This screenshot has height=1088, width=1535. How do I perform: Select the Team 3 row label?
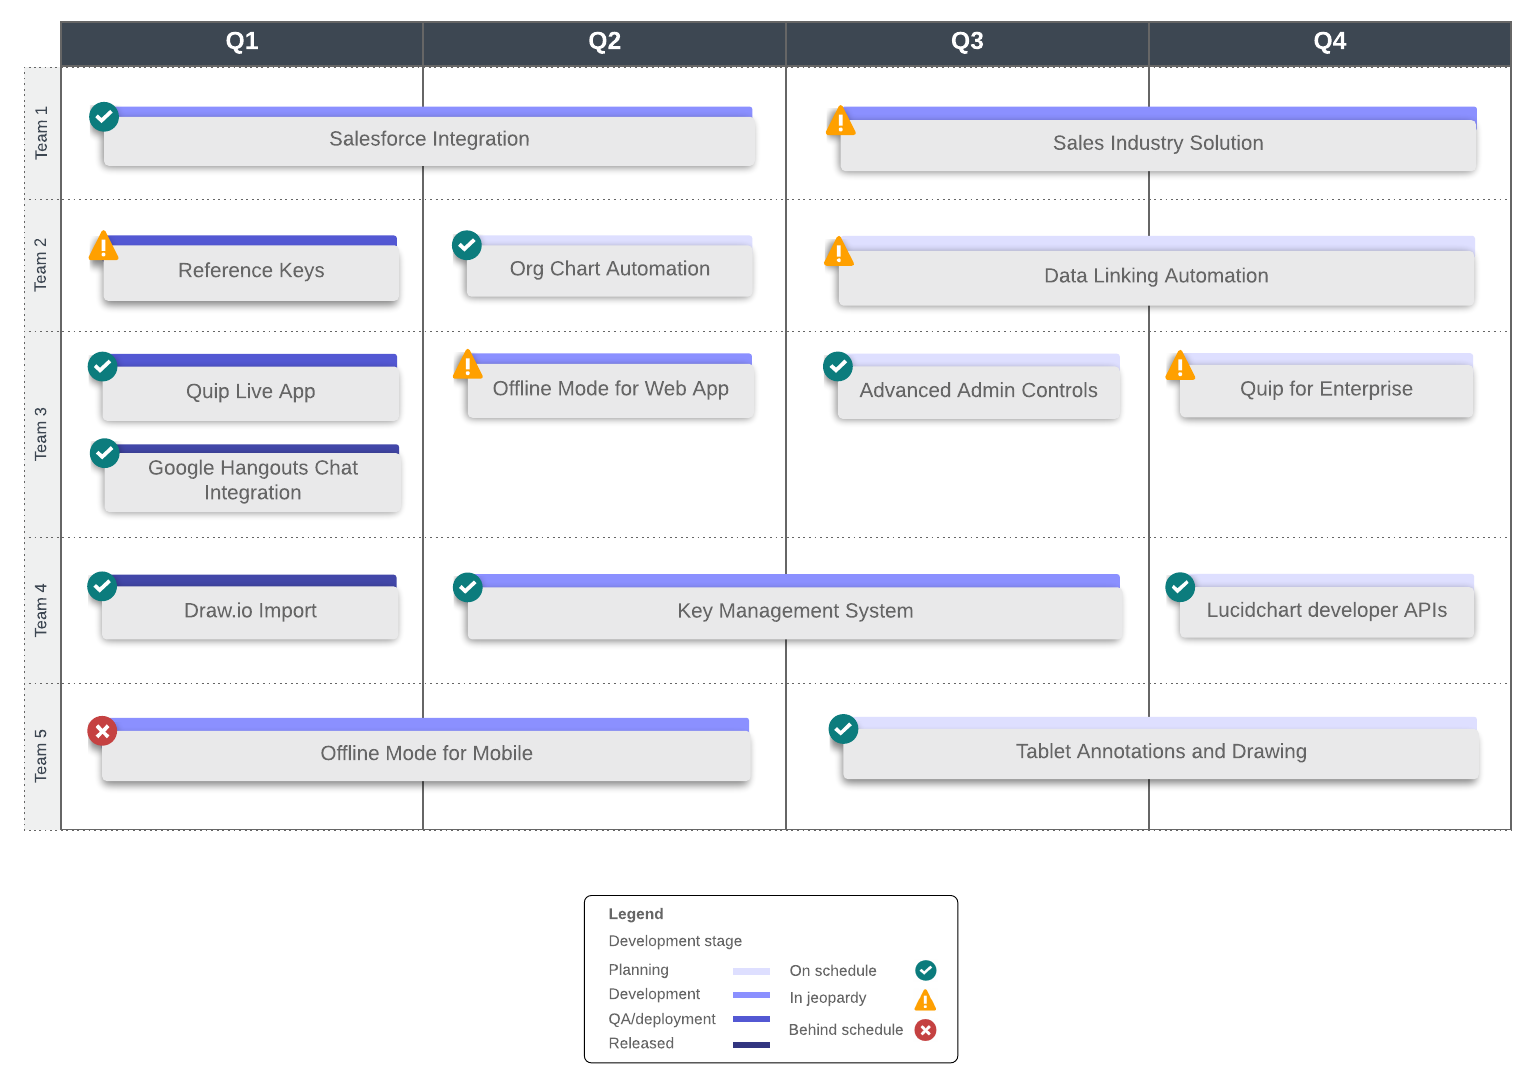pyautogui.click(x=41, y=433)
